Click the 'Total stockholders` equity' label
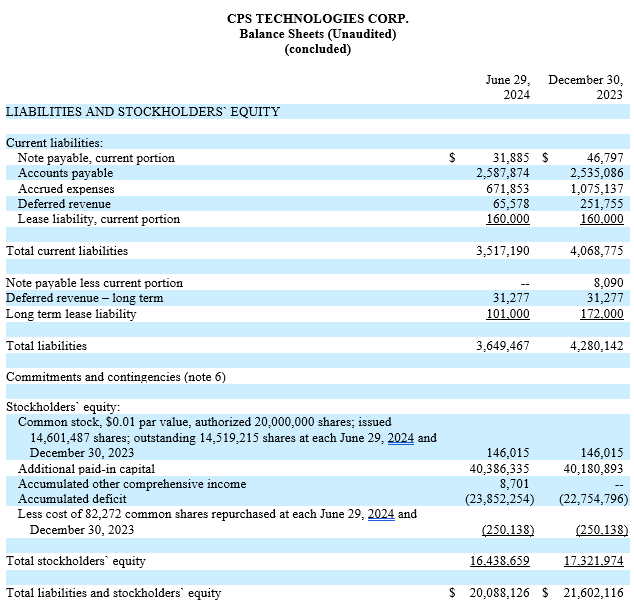634x607 pixels. click(76, 561)
